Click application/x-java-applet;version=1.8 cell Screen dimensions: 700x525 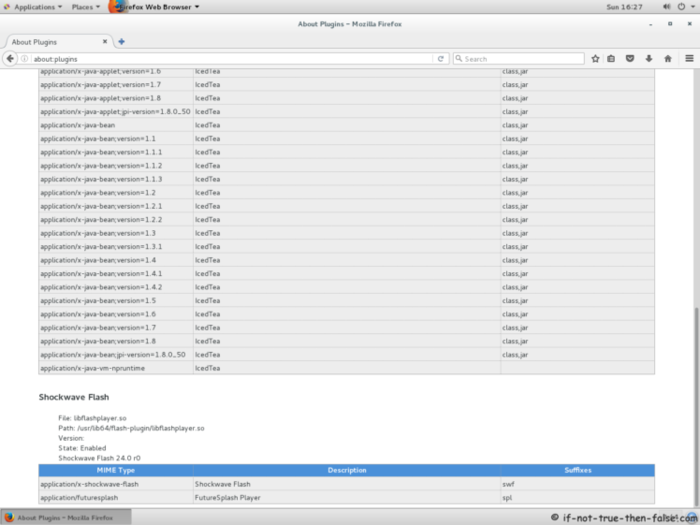[x=116, y=98]
